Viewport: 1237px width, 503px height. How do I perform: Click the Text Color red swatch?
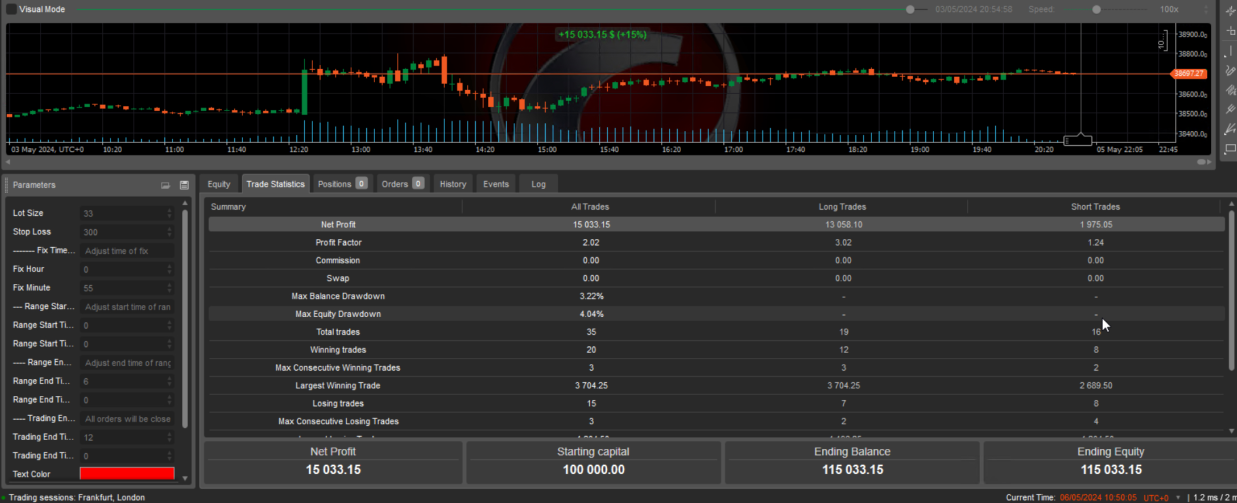click(127, 474)
